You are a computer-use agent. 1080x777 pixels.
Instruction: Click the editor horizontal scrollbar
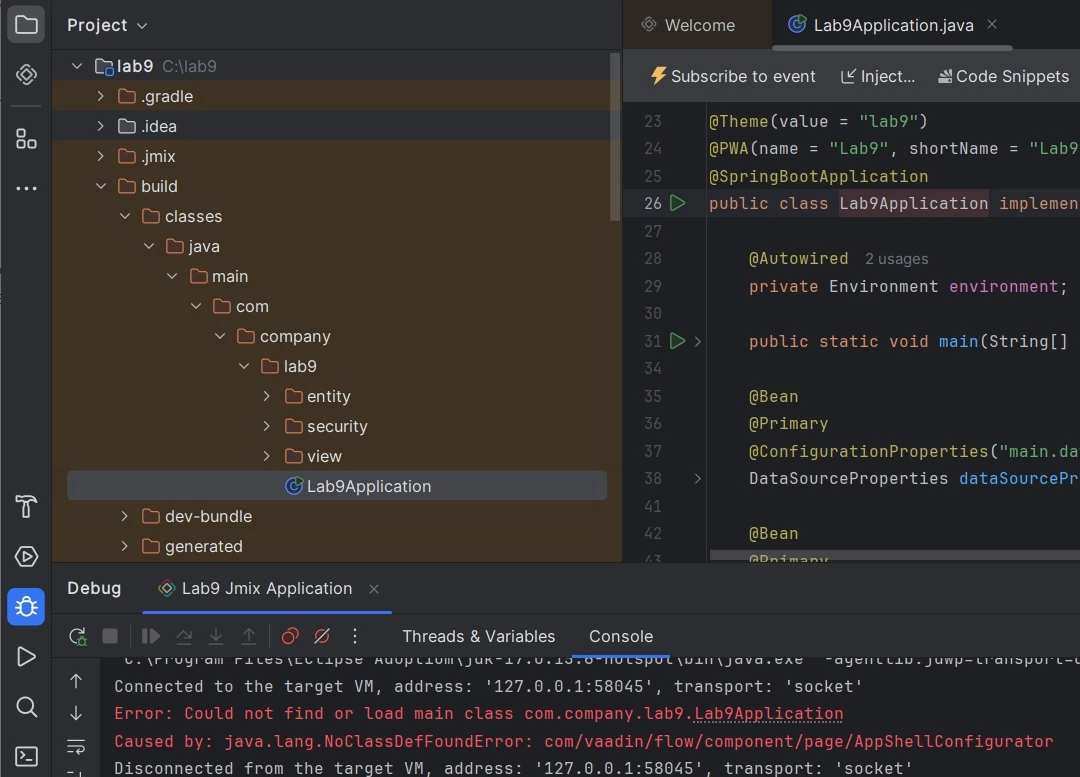tap(894, 555)
